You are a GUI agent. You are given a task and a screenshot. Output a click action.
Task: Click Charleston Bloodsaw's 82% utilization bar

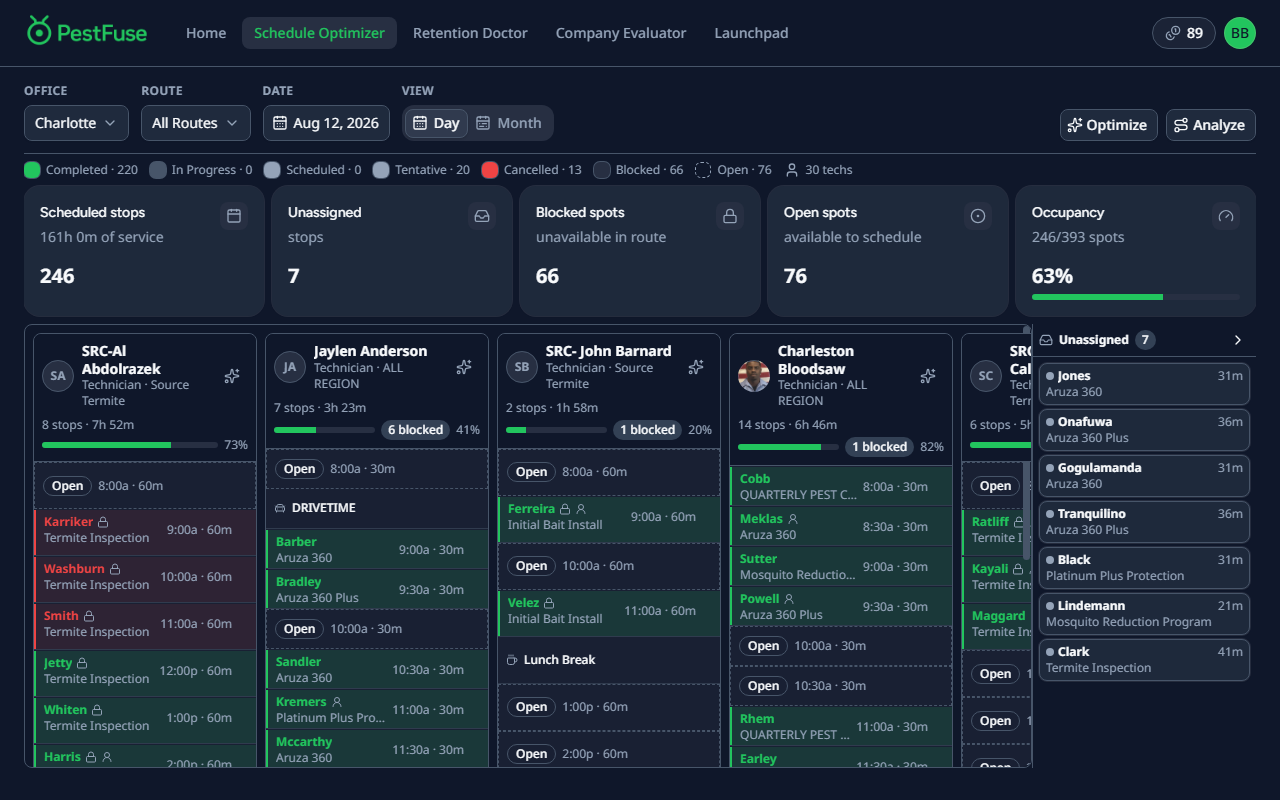[788, 447]
